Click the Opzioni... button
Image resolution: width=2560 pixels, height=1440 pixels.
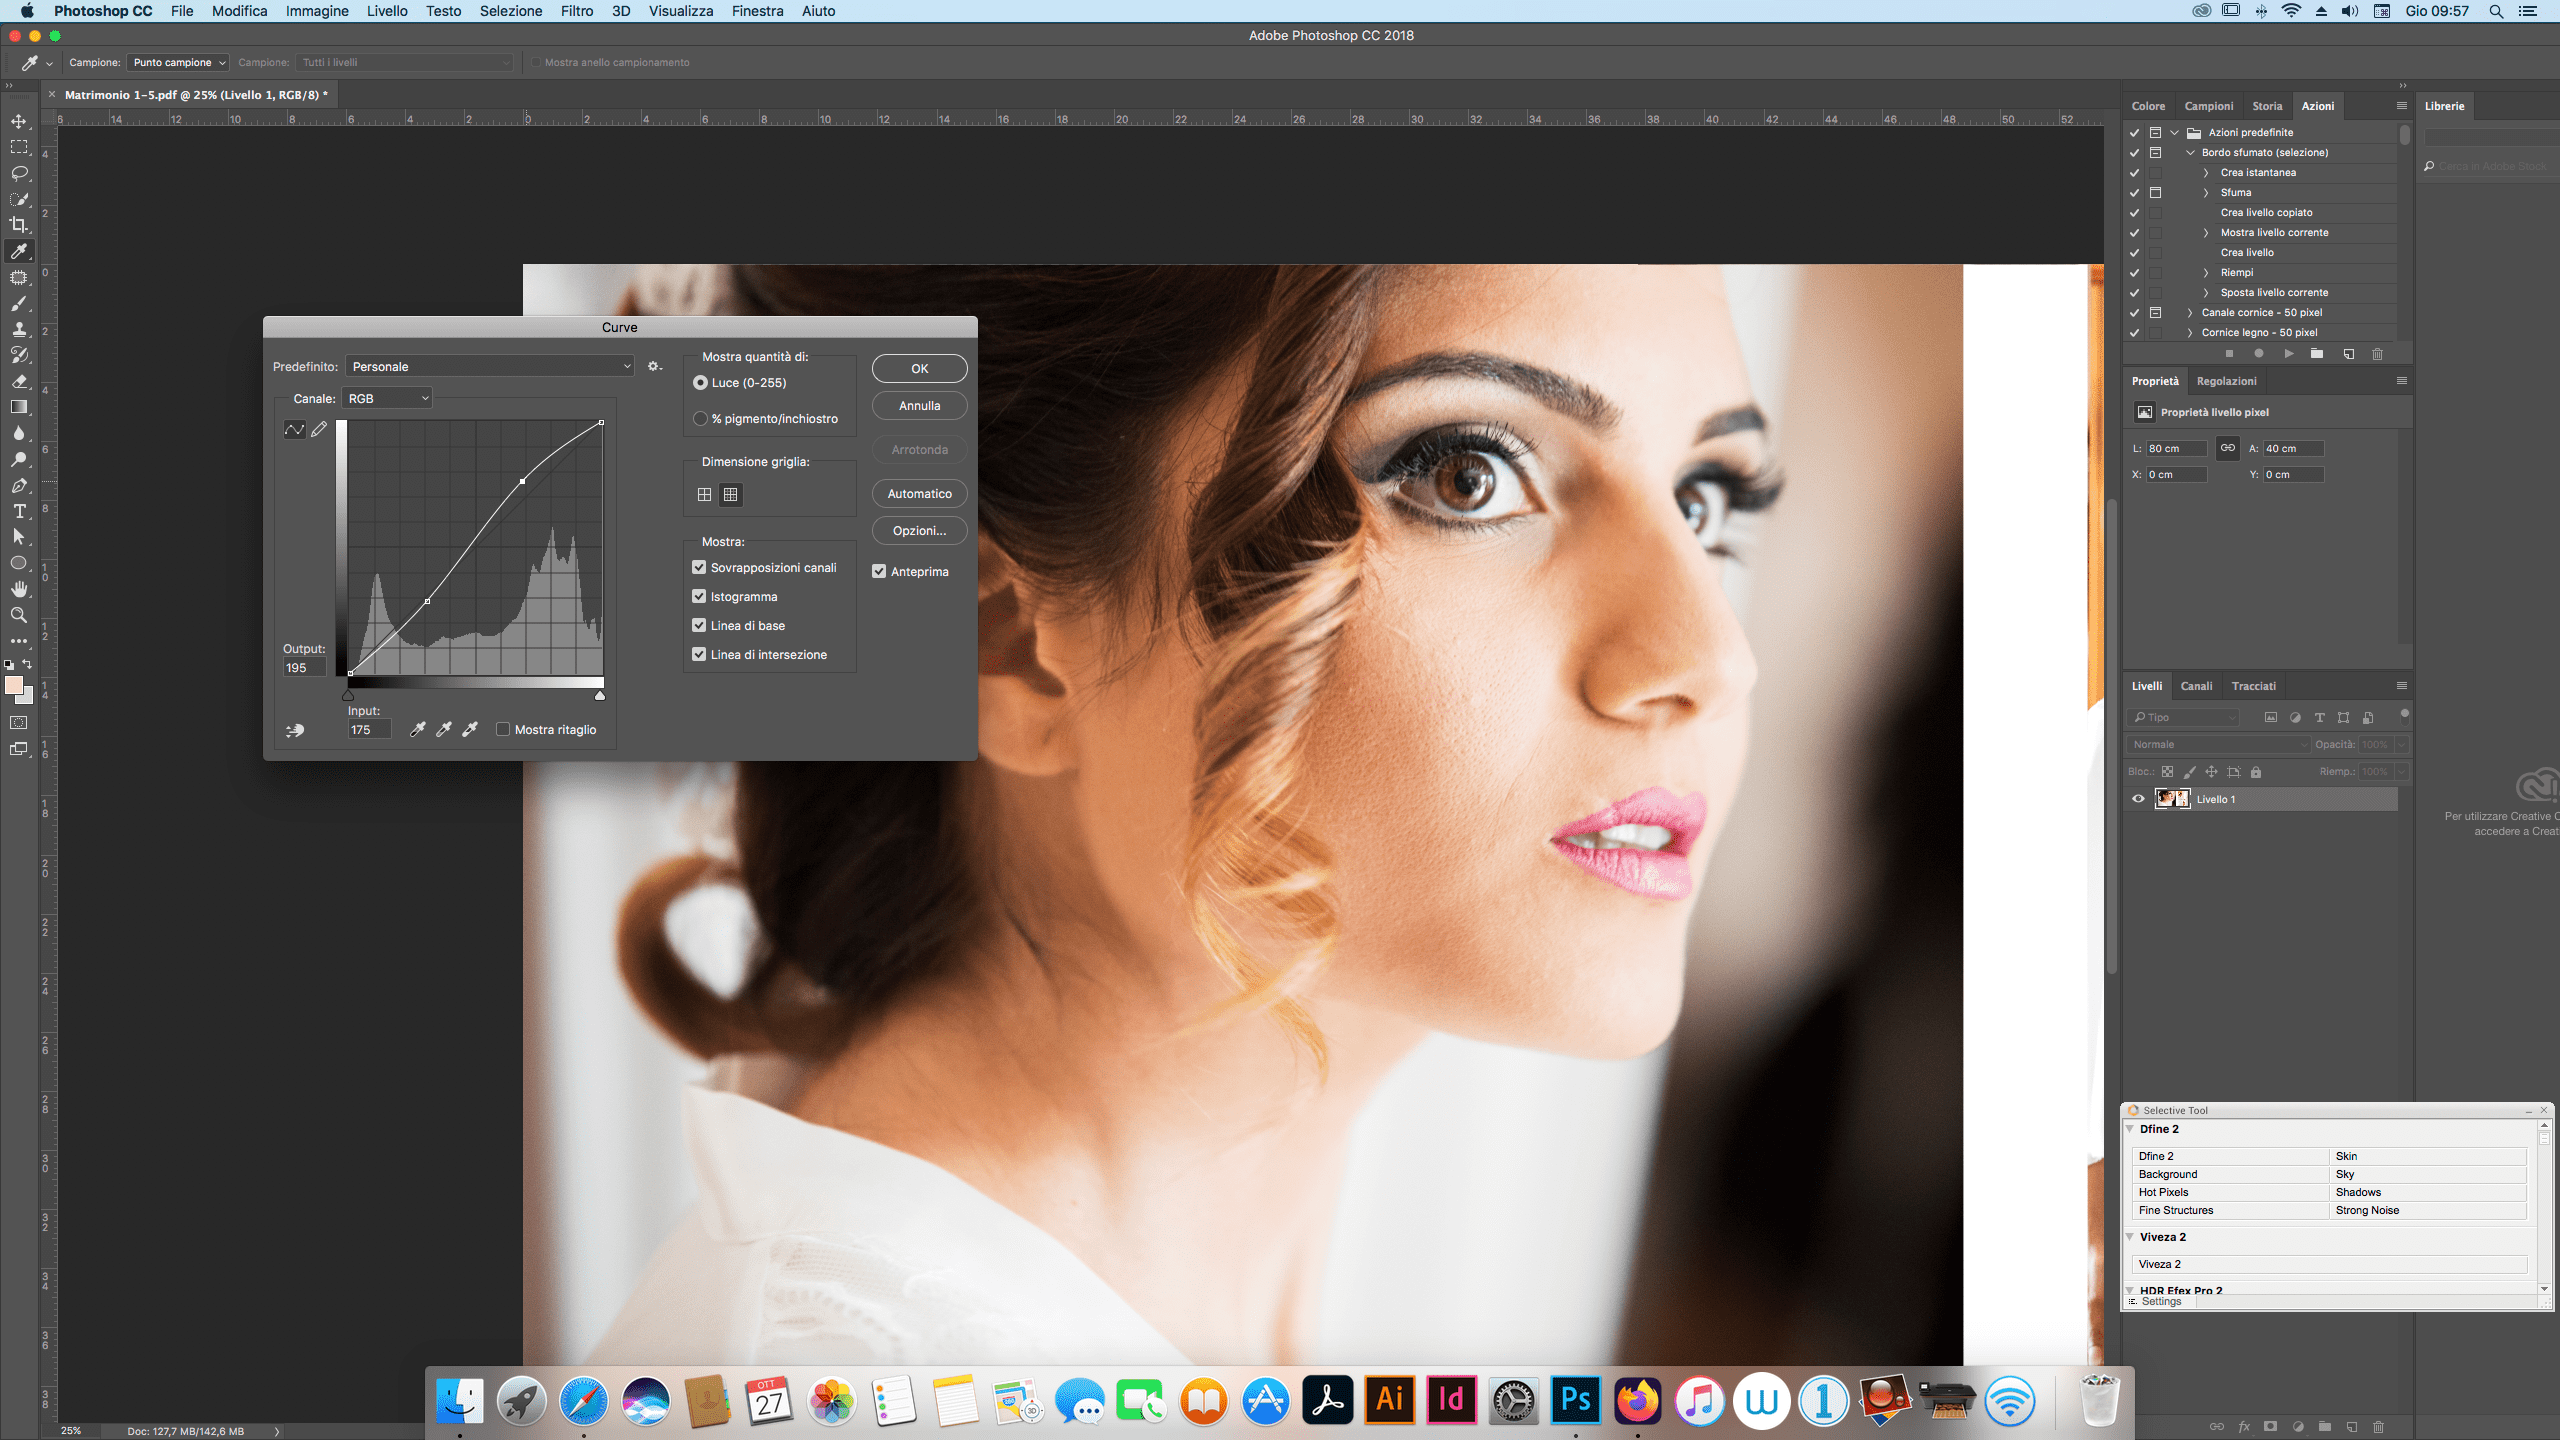click(919, 531)
